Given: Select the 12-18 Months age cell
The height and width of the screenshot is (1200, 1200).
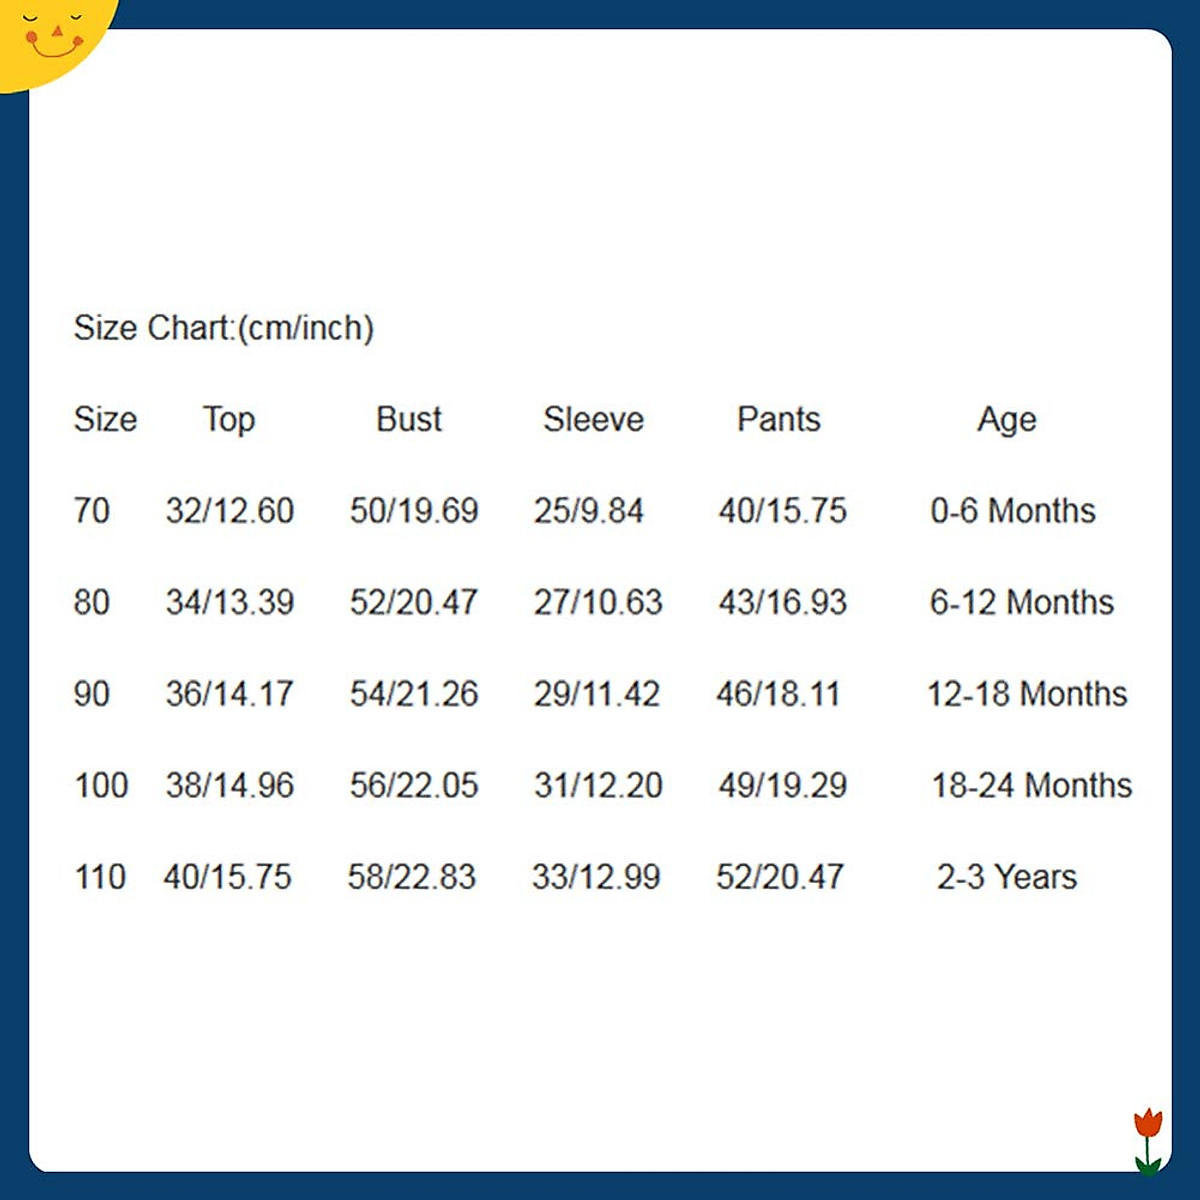Looking at the screenshot, I should tap(1027, 694).
